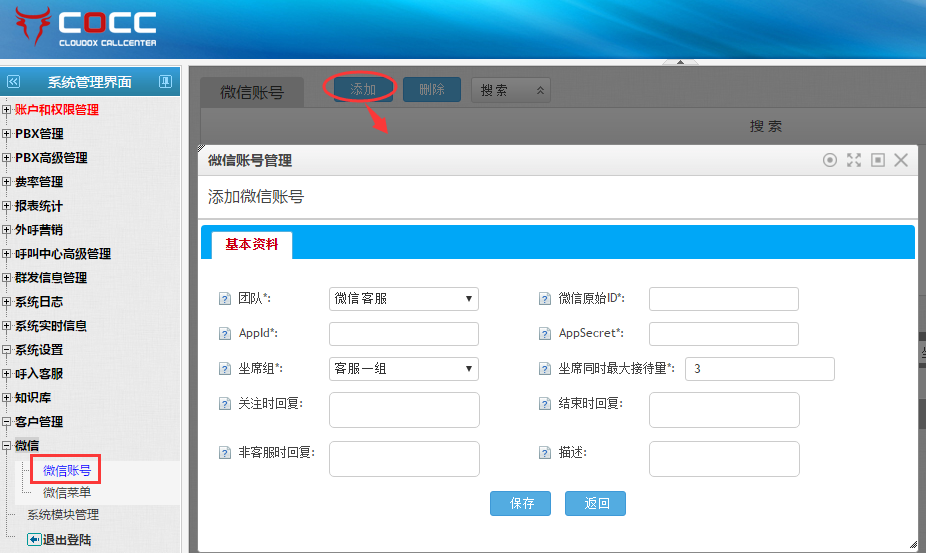
Task: Collapse the sidebar using left double-arrow icon
Action: click(13, 82)
